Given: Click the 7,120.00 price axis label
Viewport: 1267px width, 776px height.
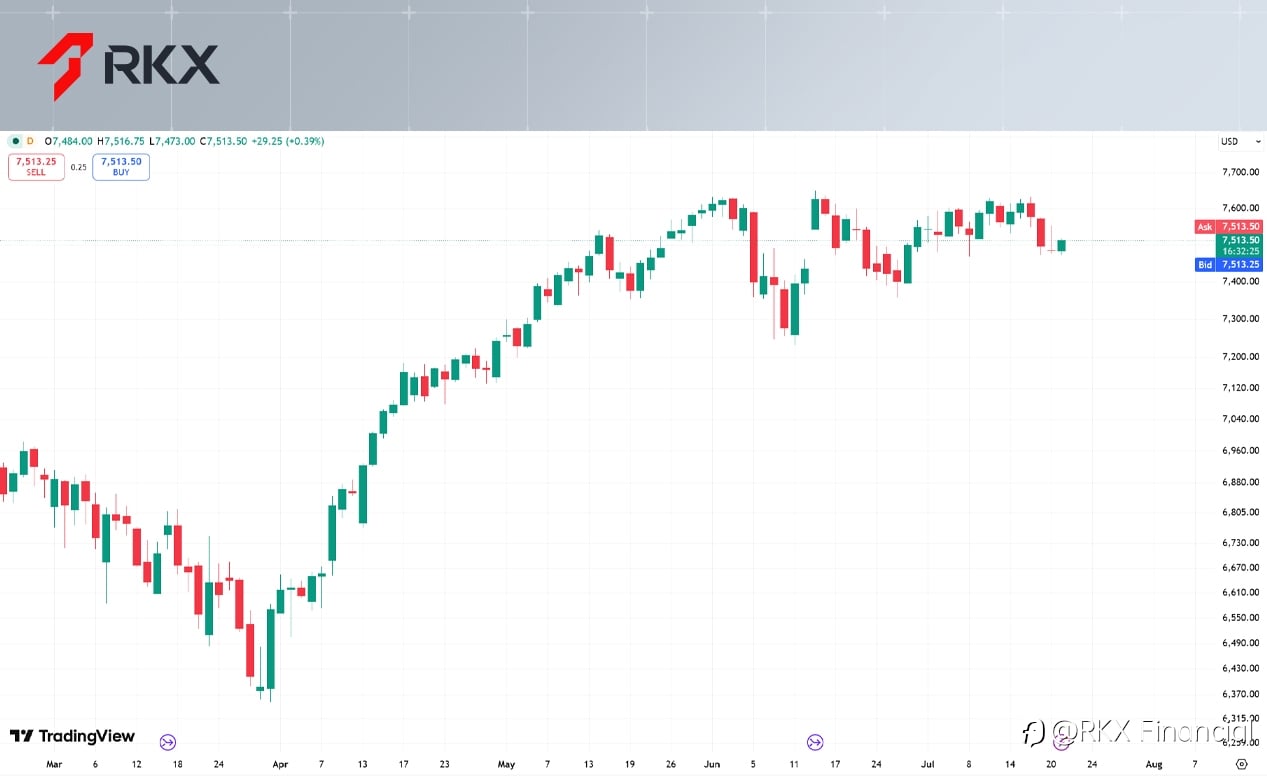Looking at the screenshot, I should pyautogui.click(x=1240, y=388).
